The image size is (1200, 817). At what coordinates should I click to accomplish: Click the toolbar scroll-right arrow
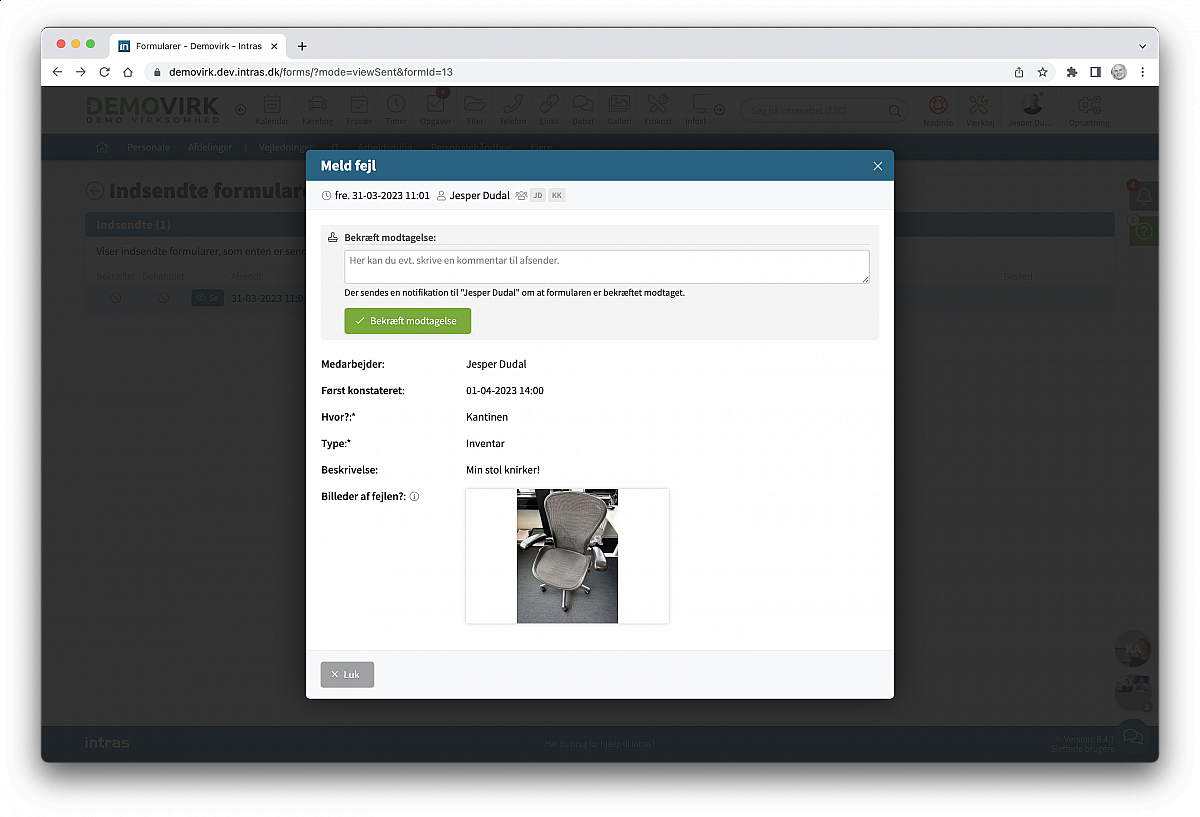[719, 109]
